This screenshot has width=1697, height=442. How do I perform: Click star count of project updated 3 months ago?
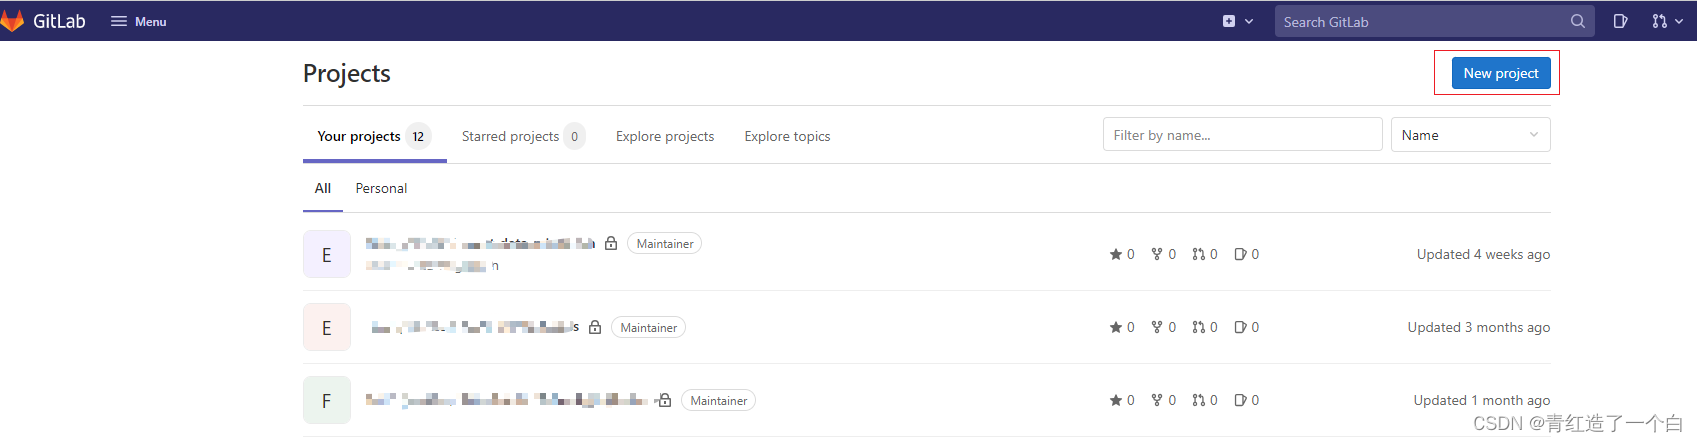(1122, 327)
